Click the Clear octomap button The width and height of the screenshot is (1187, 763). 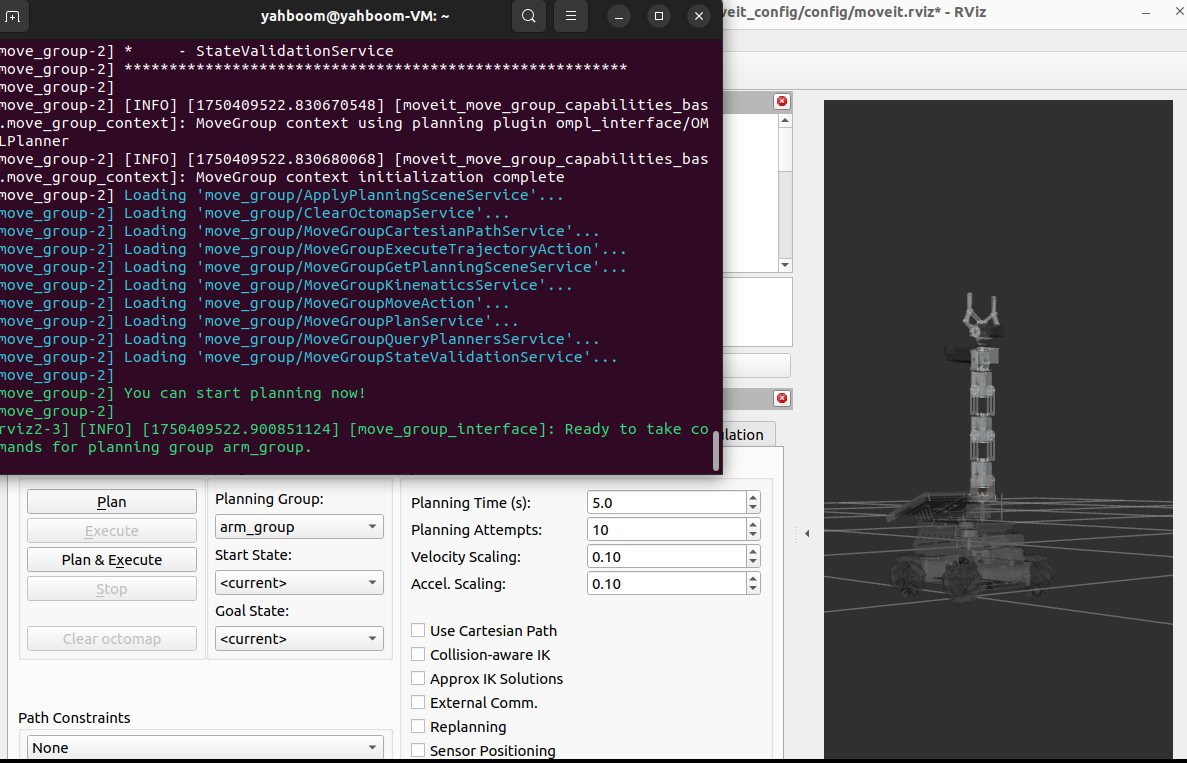[112, 639]
